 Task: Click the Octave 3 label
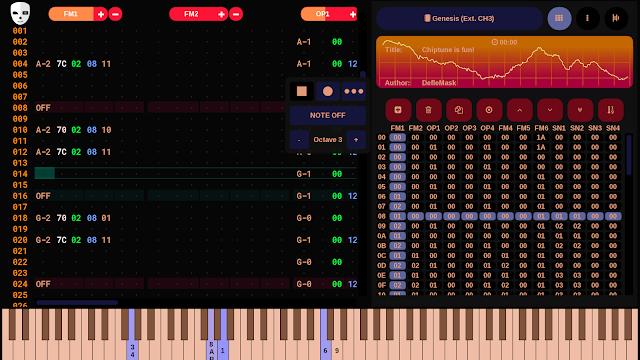pyautogui.click(x=328, y=140)
